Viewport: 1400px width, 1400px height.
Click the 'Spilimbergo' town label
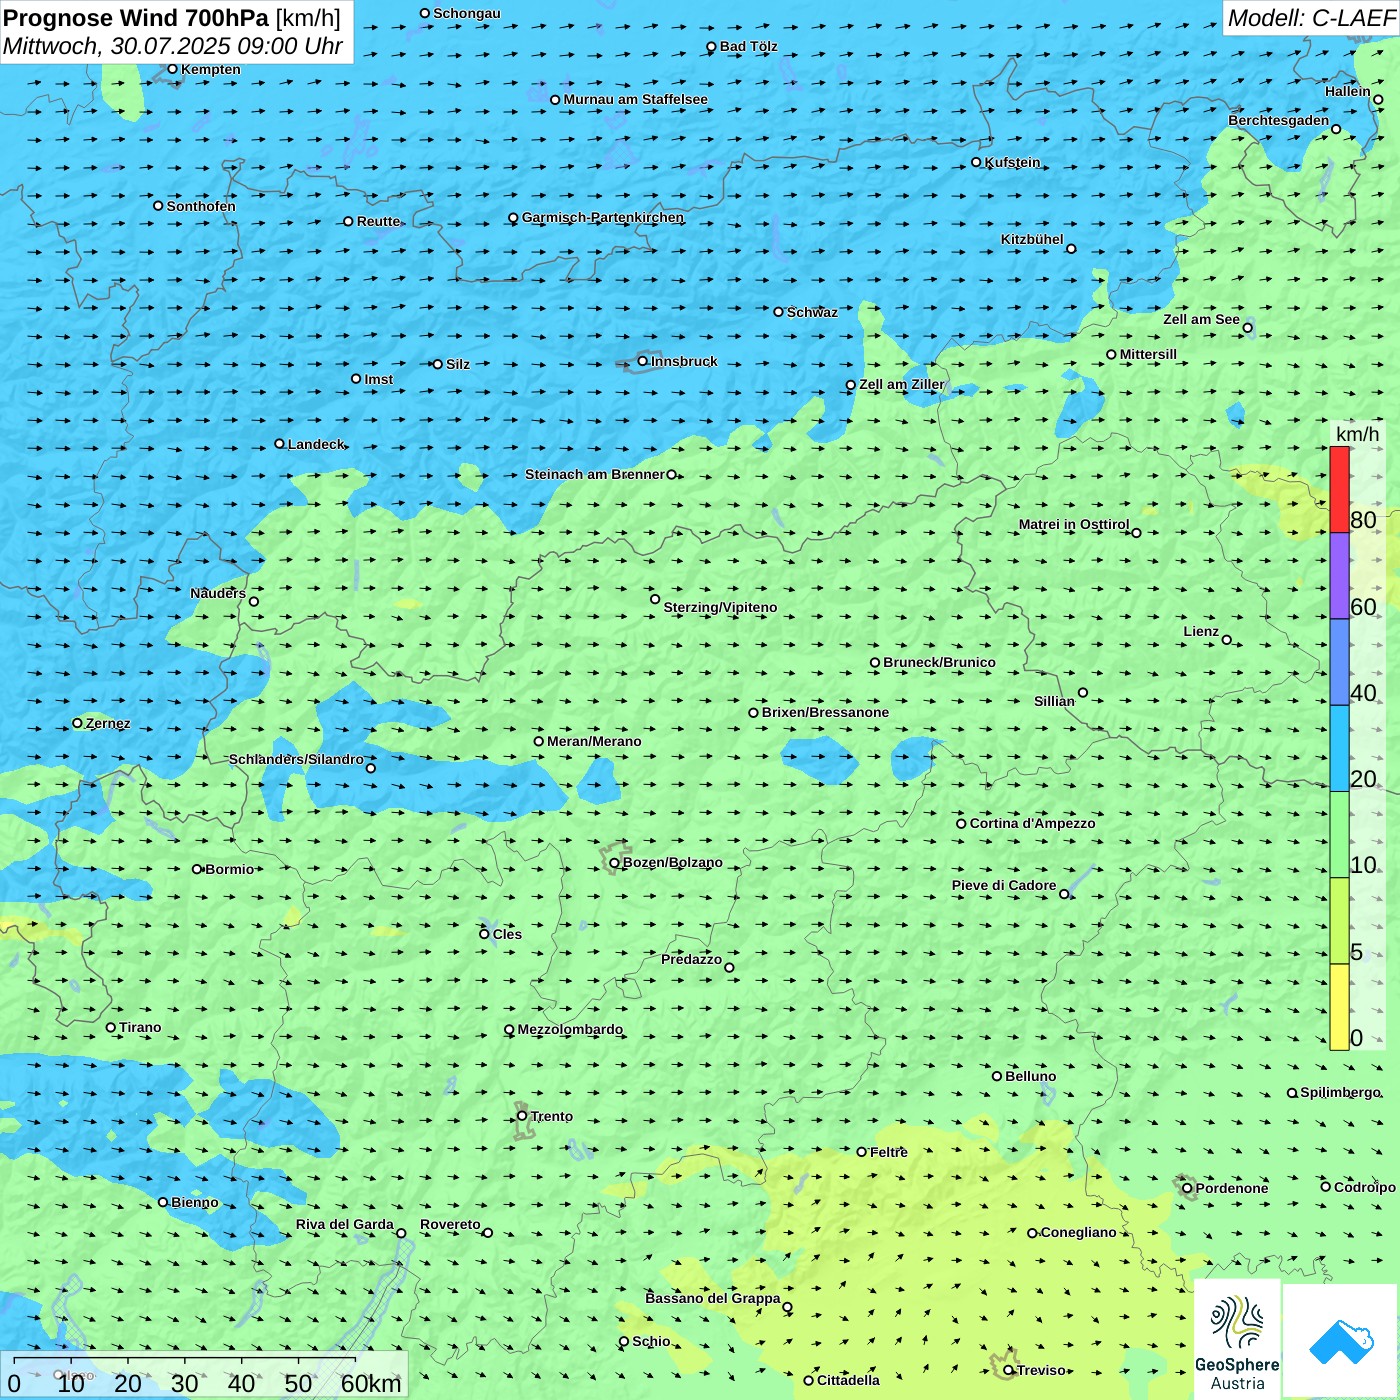coord(1340,1092)
